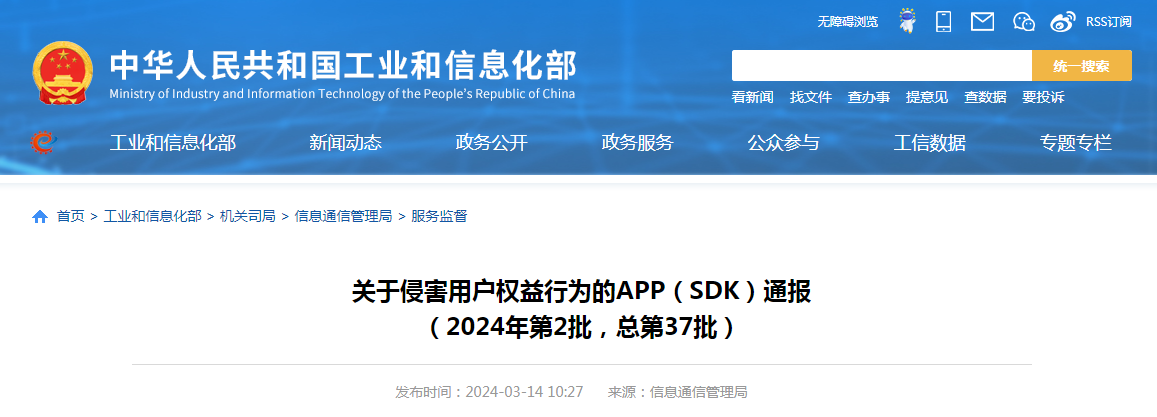Click the 无障碍浏览 link
The height and width of the screenshot is (417, 1157).
pyautogui.click(x=847, y=22)
